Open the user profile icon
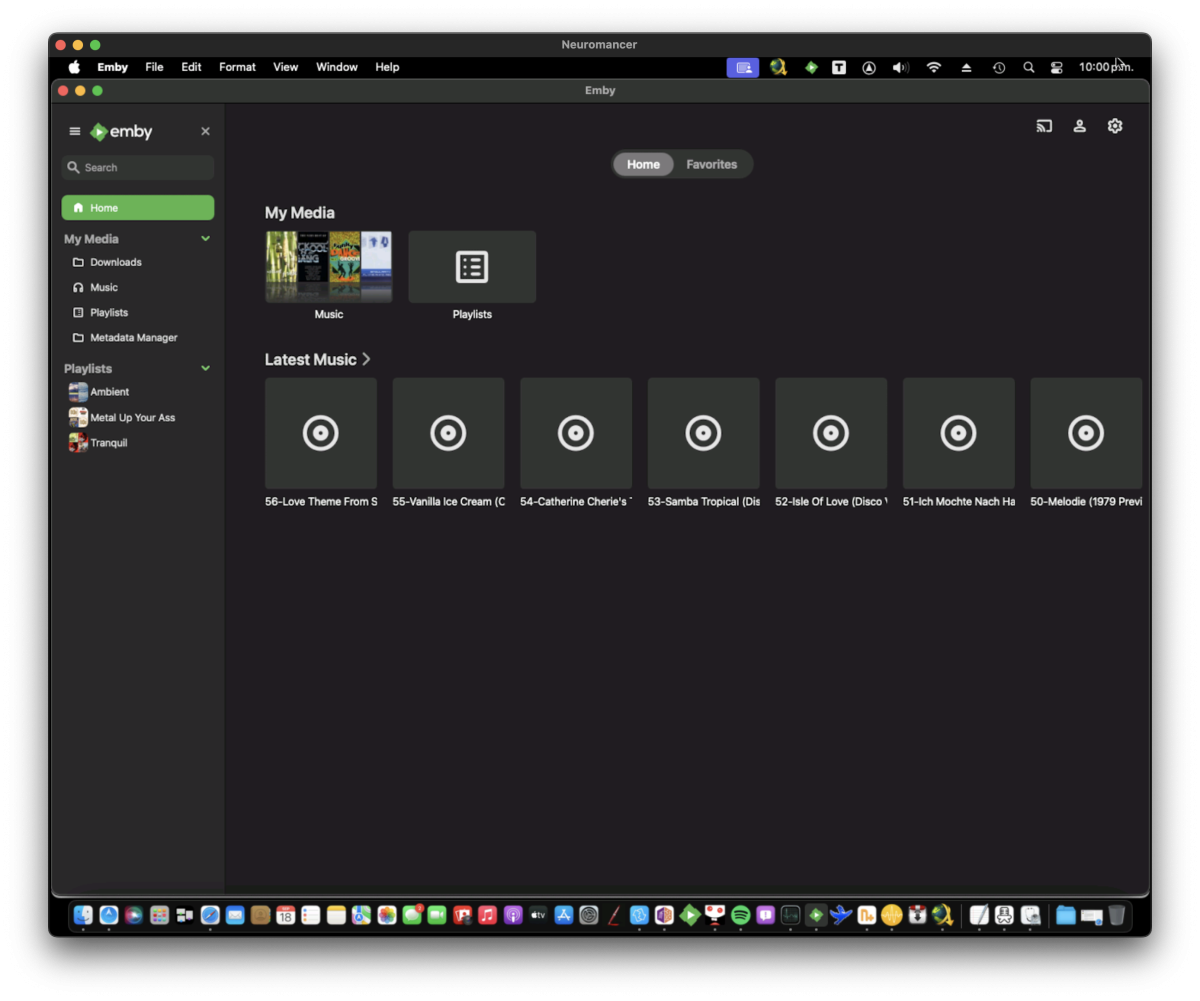 click(x=1080, y=126)
